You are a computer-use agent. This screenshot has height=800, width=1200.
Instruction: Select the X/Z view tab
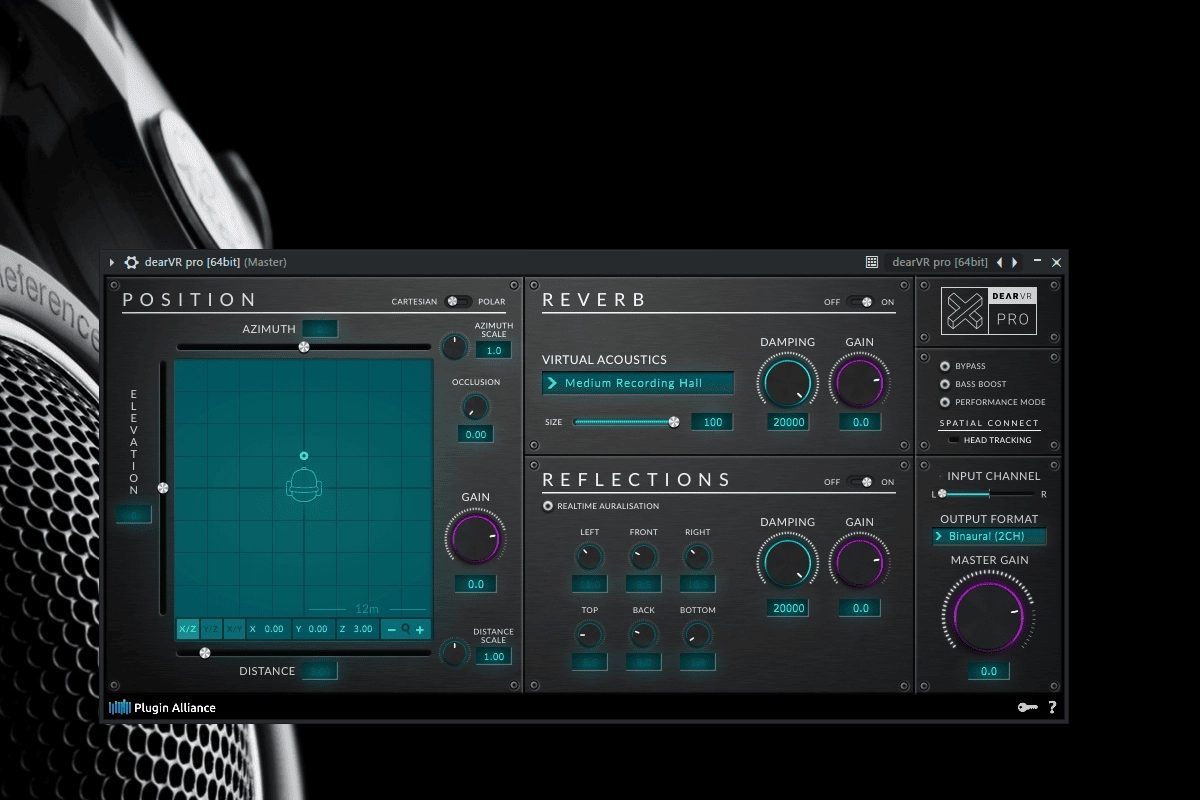tap(187, 629)
